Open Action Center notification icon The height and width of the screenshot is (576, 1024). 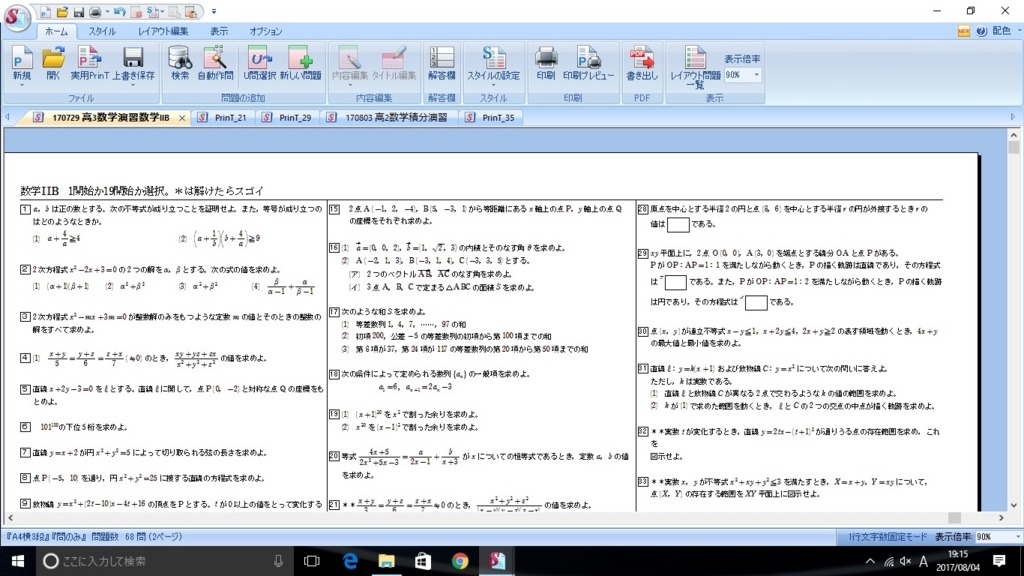(999, 561)
